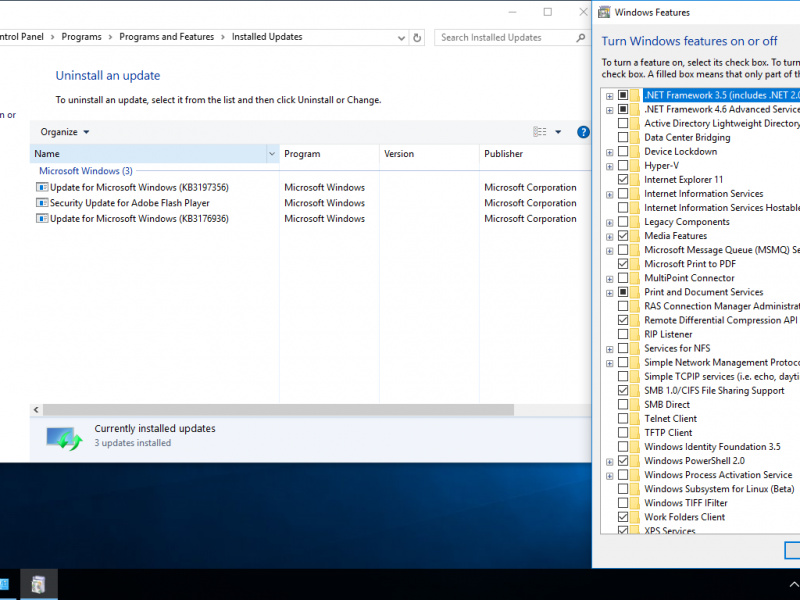Expand the Legacy Components node

coord(610,222)
